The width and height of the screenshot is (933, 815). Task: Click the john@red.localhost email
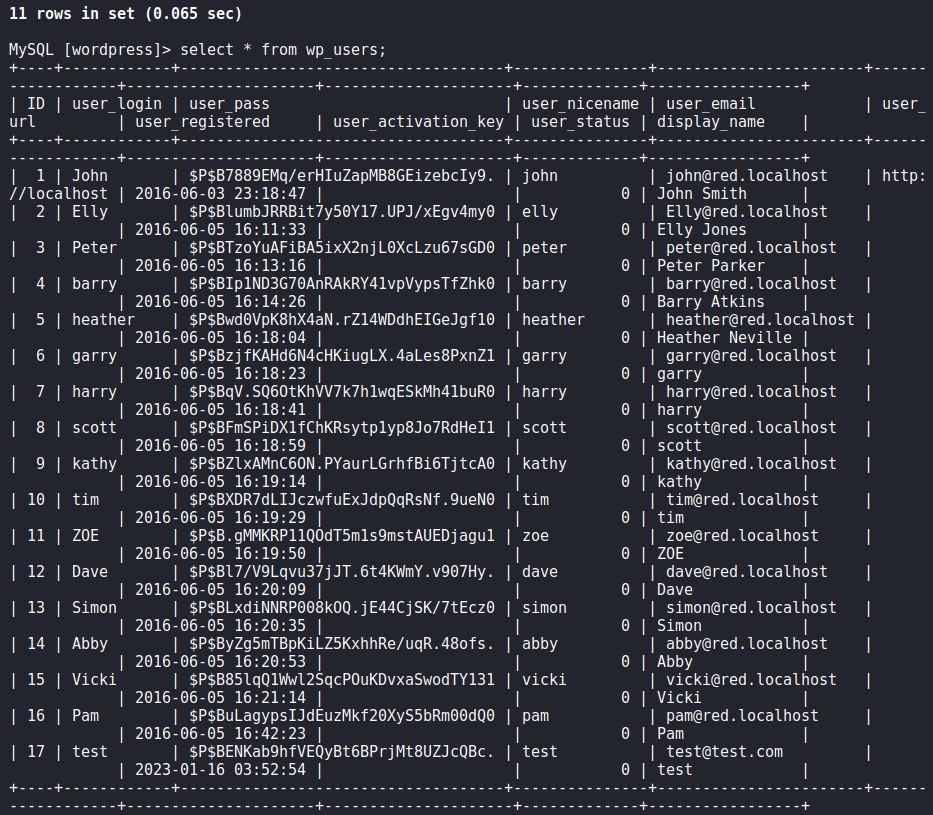pos(747,176)
